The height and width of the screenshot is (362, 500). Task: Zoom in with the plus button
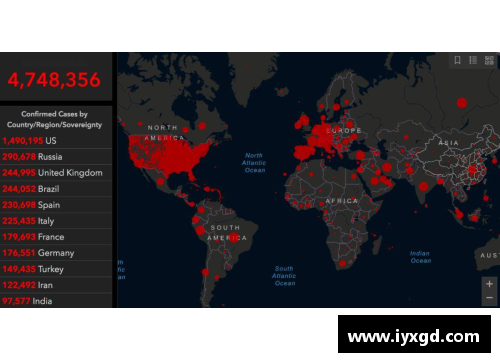click(x=489, y=284)
